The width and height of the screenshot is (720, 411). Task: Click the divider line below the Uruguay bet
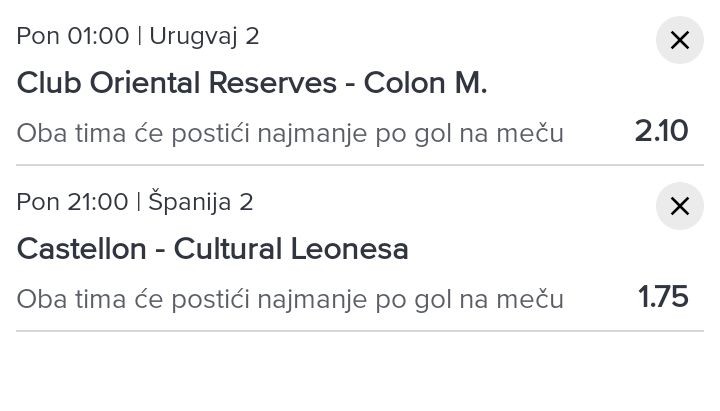(x=360, y=165)
